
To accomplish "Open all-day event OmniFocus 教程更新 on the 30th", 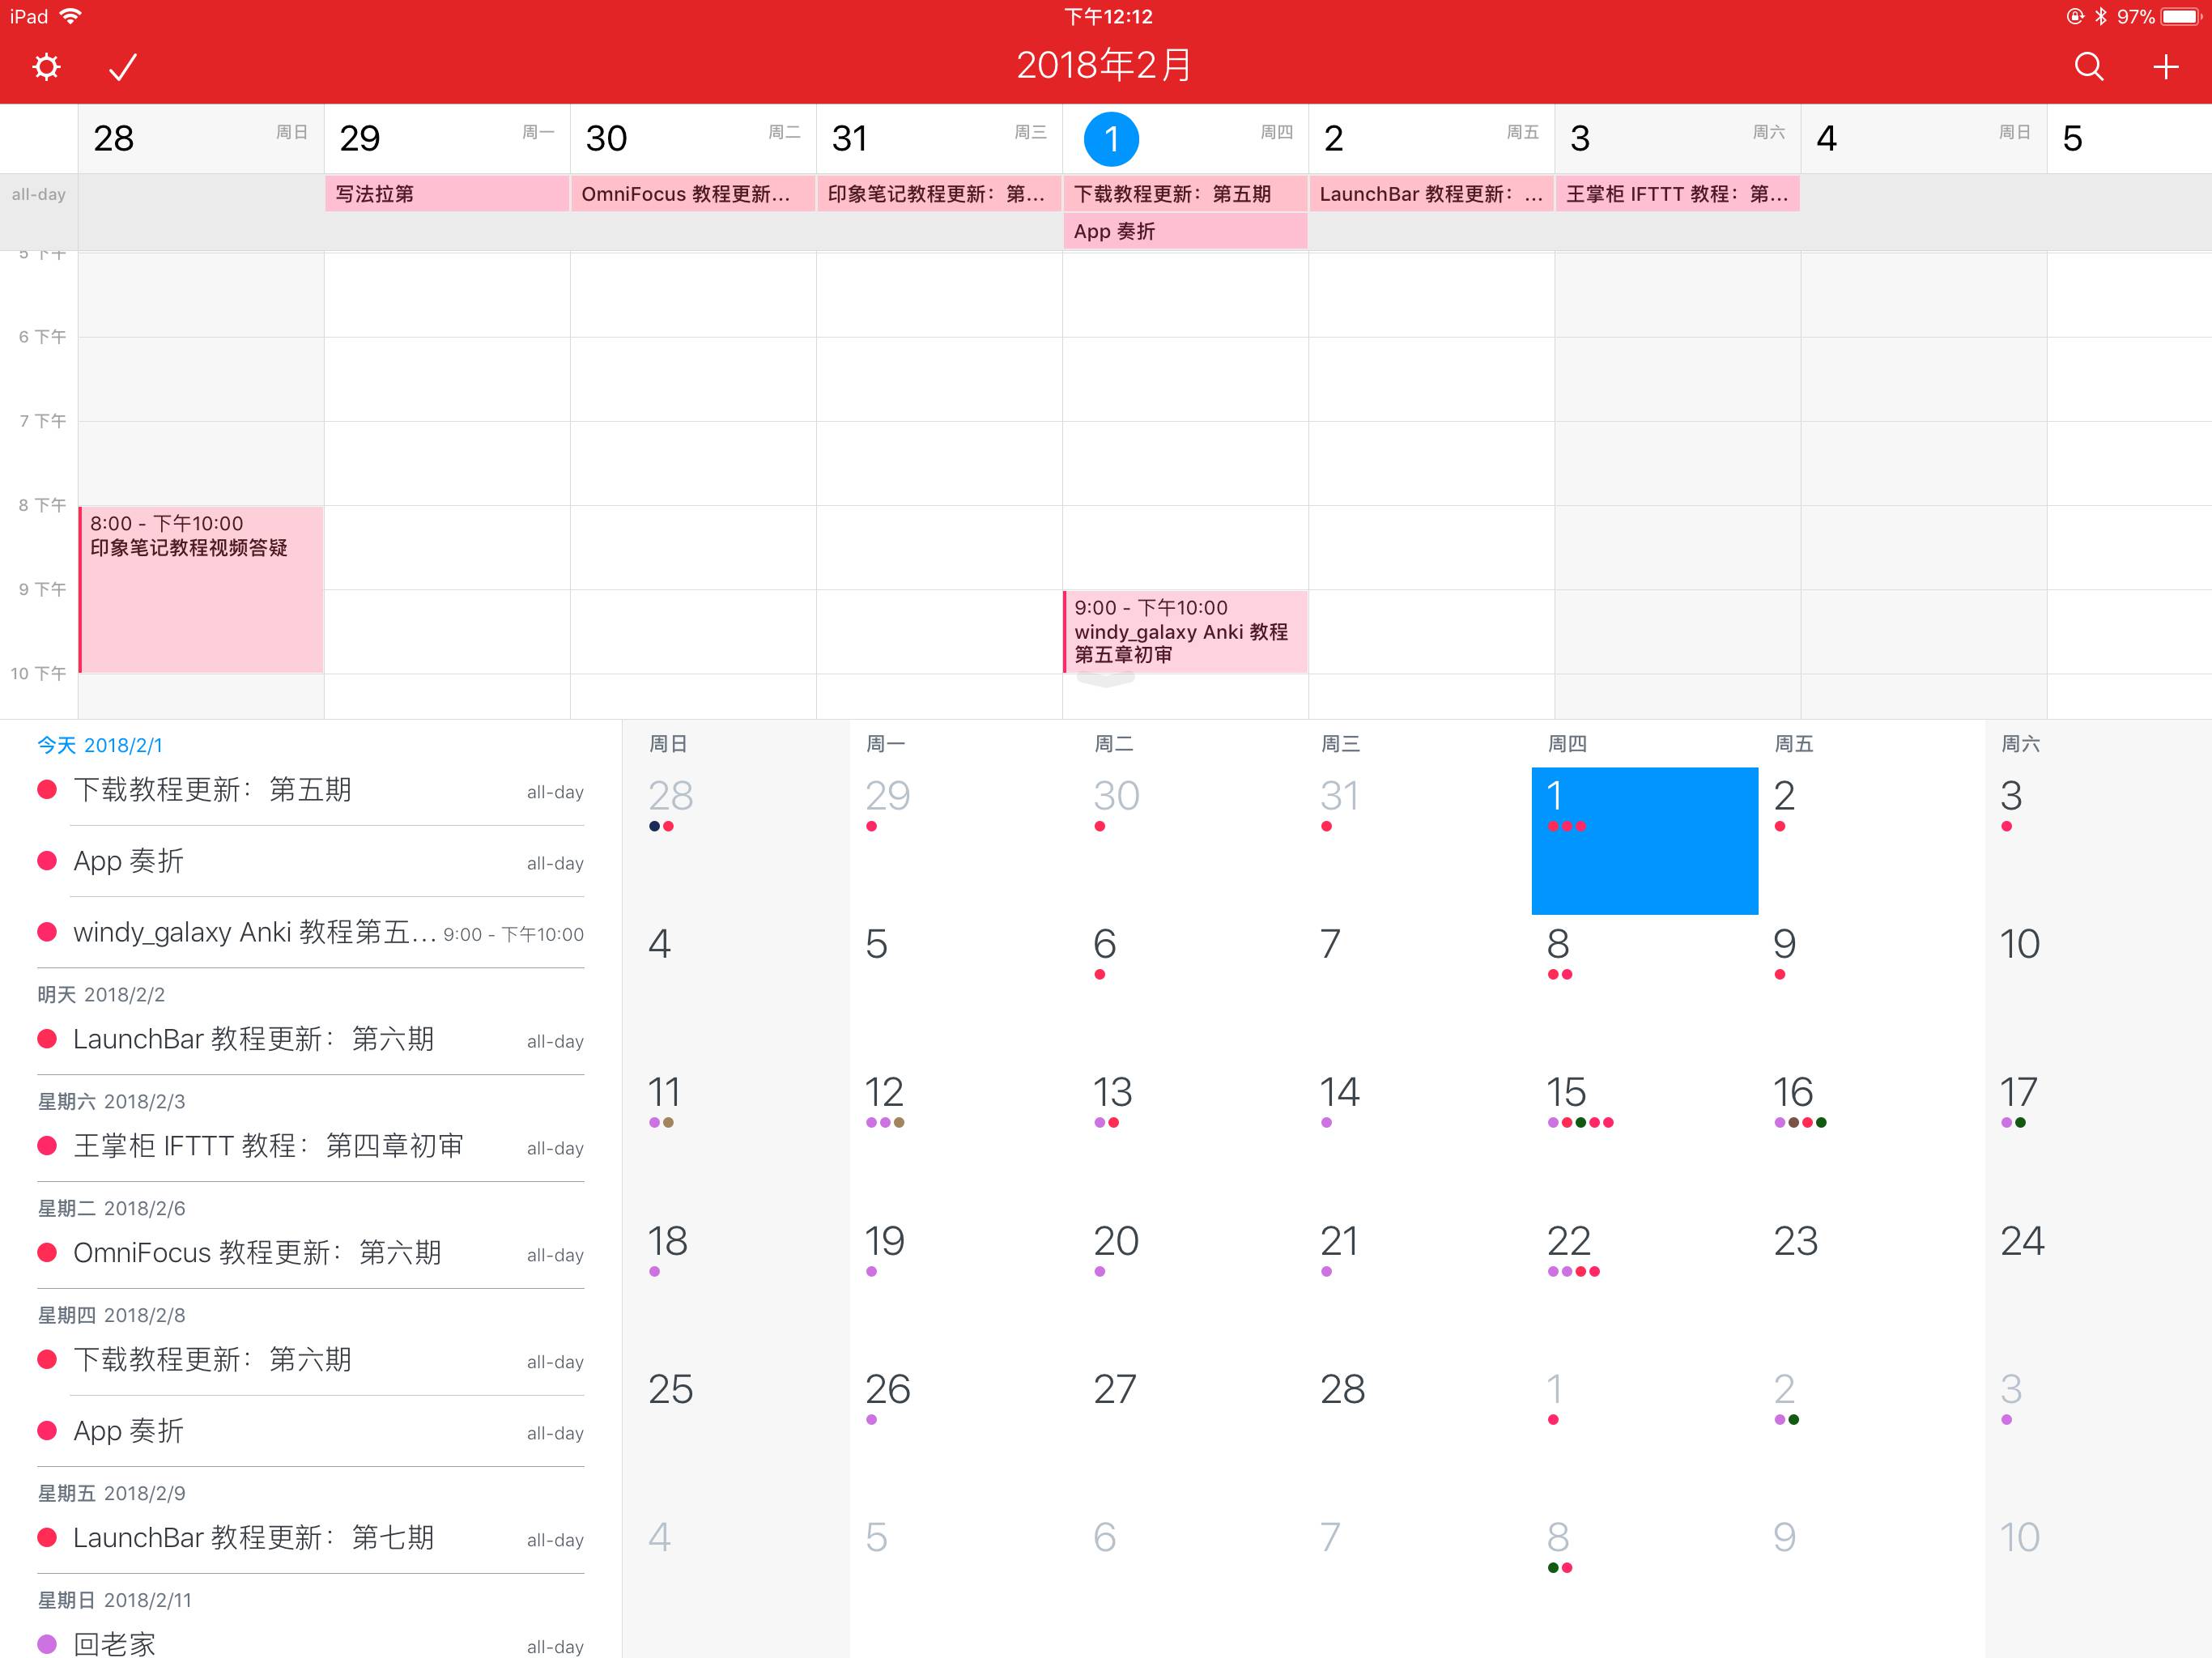I will tap(692, 194).
